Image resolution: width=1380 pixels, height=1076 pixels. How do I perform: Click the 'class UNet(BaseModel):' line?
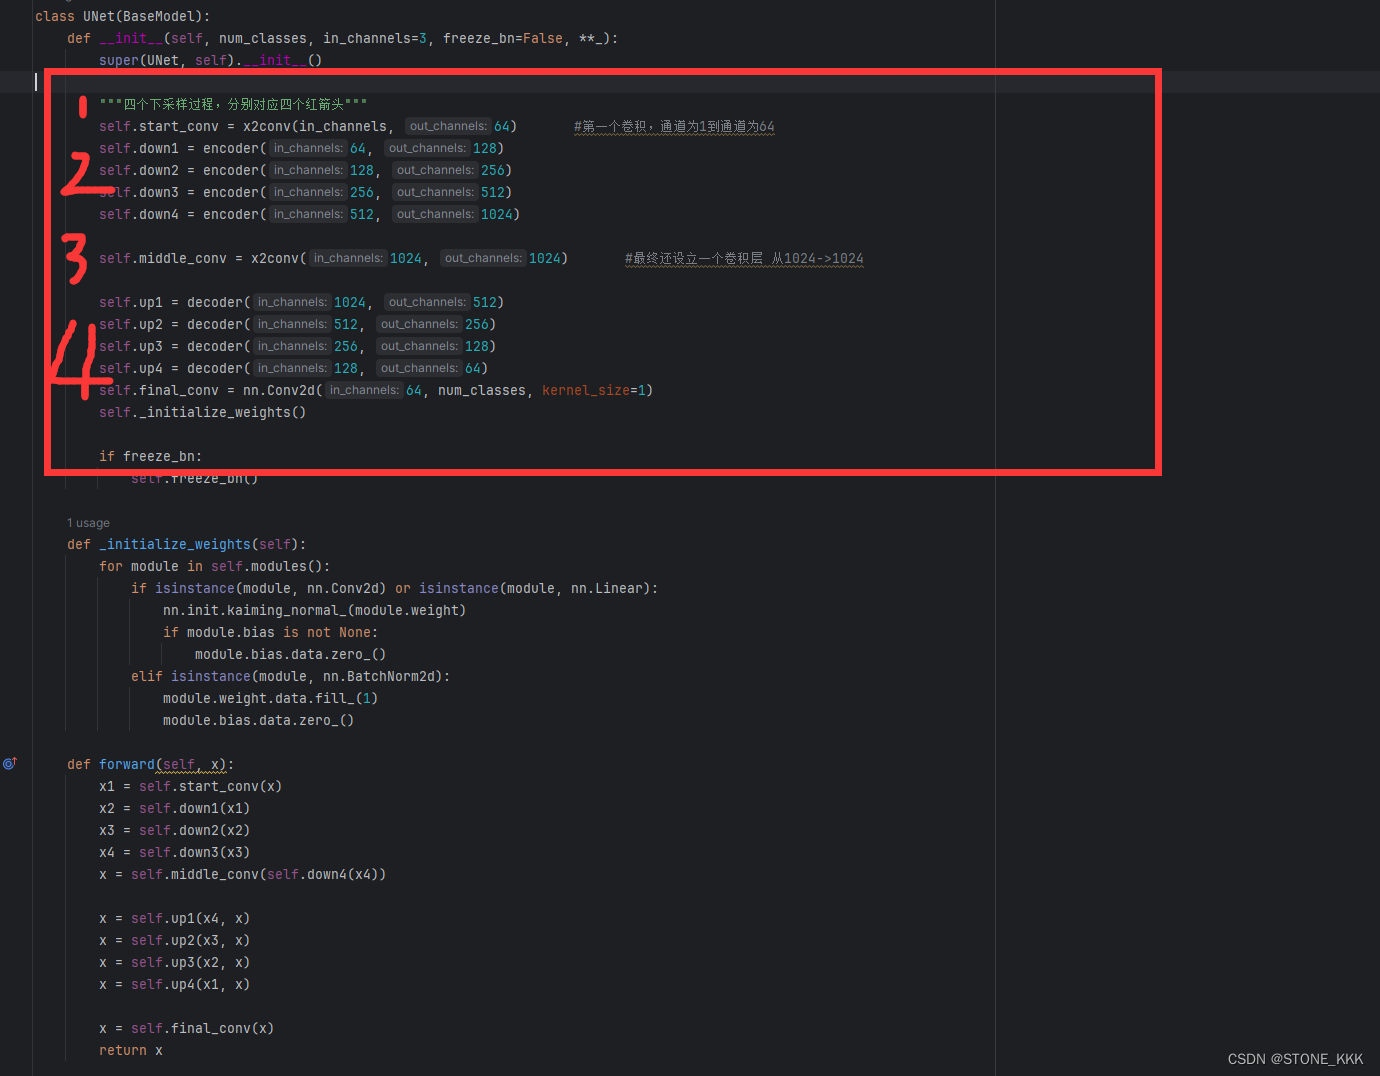[123, 16]
